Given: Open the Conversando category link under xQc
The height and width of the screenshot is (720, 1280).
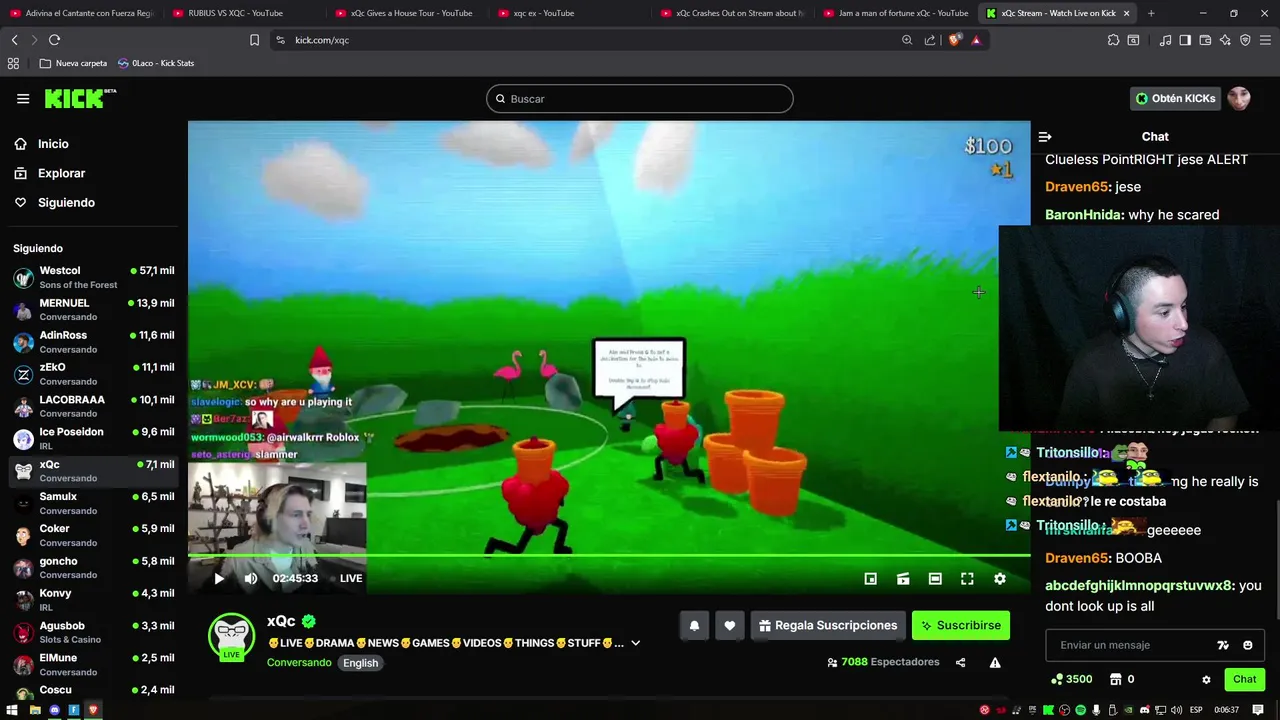Looking at the screenshot, I should click(299, 663).
